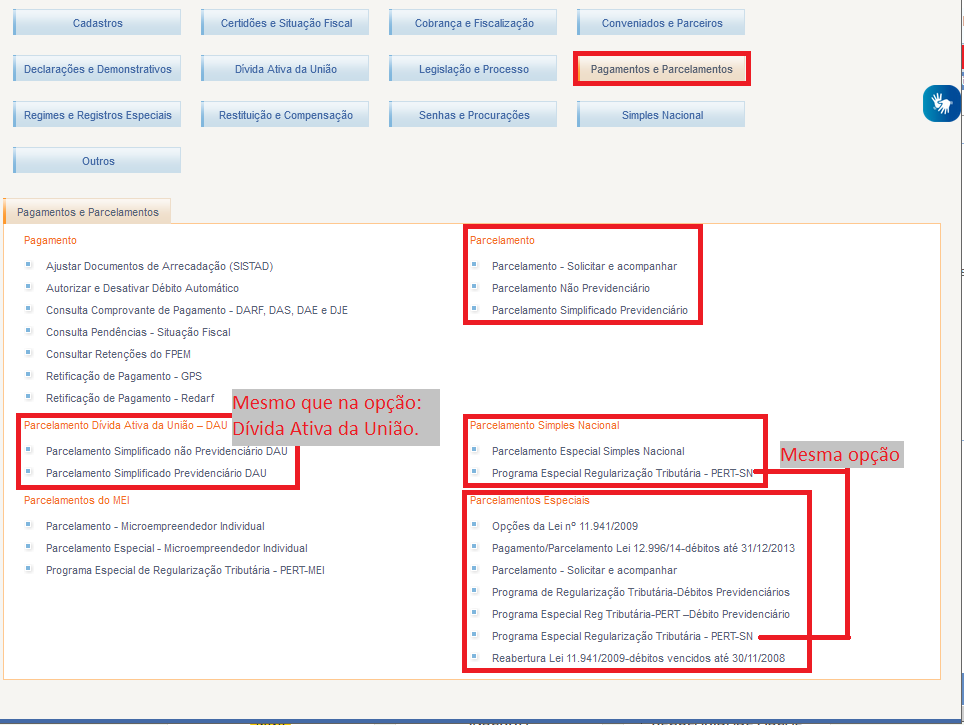Select the Pagamentos e Parcelamentos category button
This screenshot has height=725, width=964.
pyautogui.click(x=661, y=69)
